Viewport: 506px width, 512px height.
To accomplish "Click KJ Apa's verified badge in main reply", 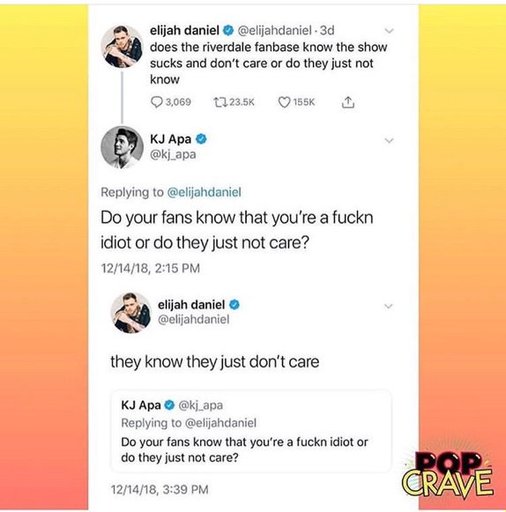I will pyautogui.click(x=201, y=139).
